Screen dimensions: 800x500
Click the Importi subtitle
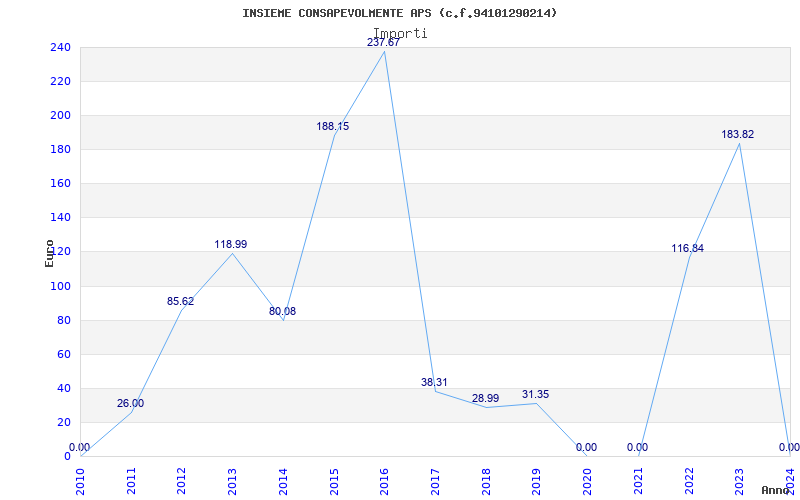[x=400, y=33]
